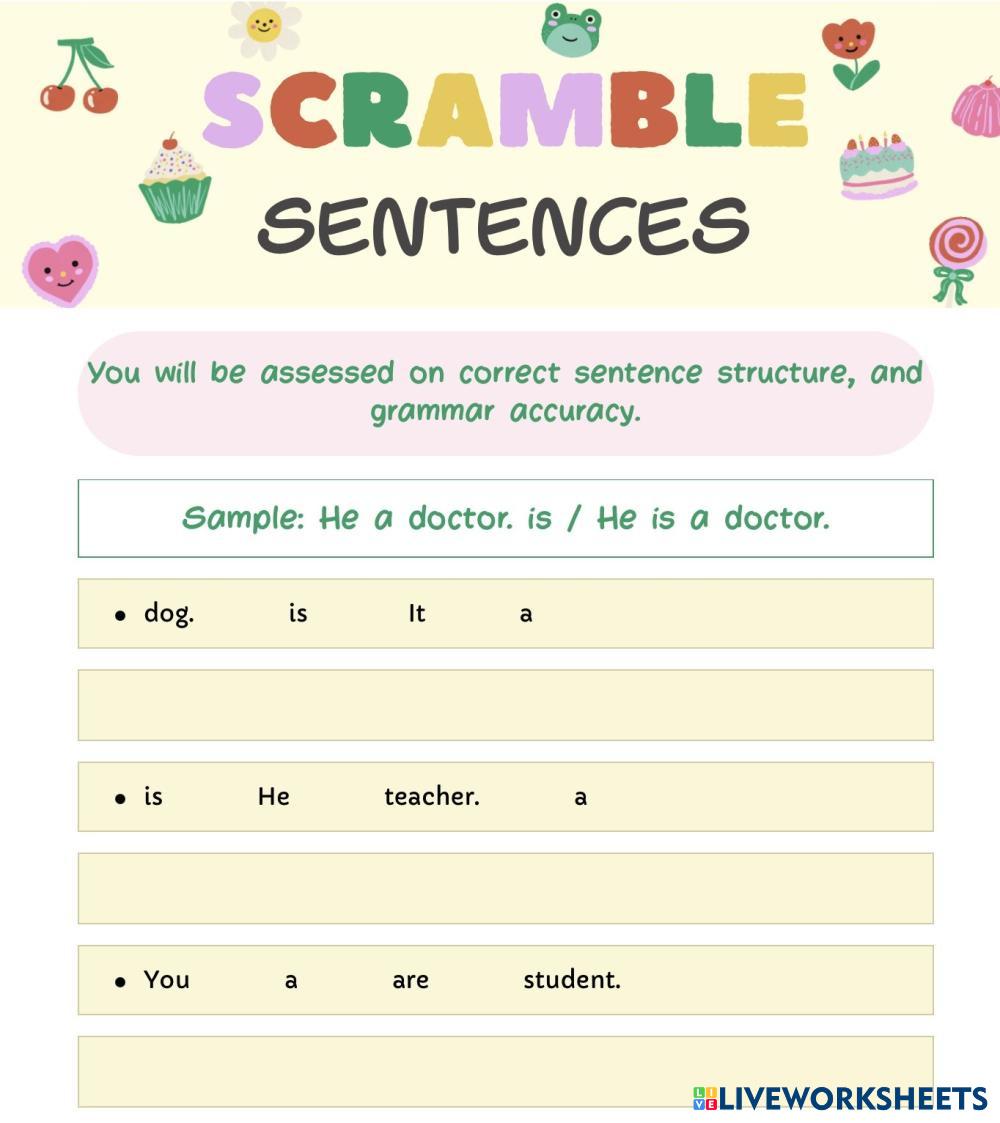
Task: Click the green frog face icon
Action: 571,30
